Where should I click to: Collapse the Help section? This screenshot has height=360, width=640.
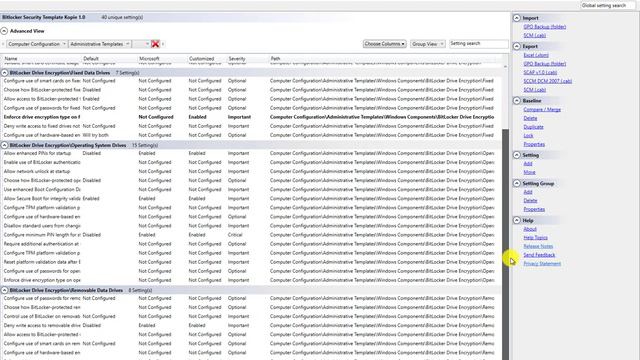[517, 220]
